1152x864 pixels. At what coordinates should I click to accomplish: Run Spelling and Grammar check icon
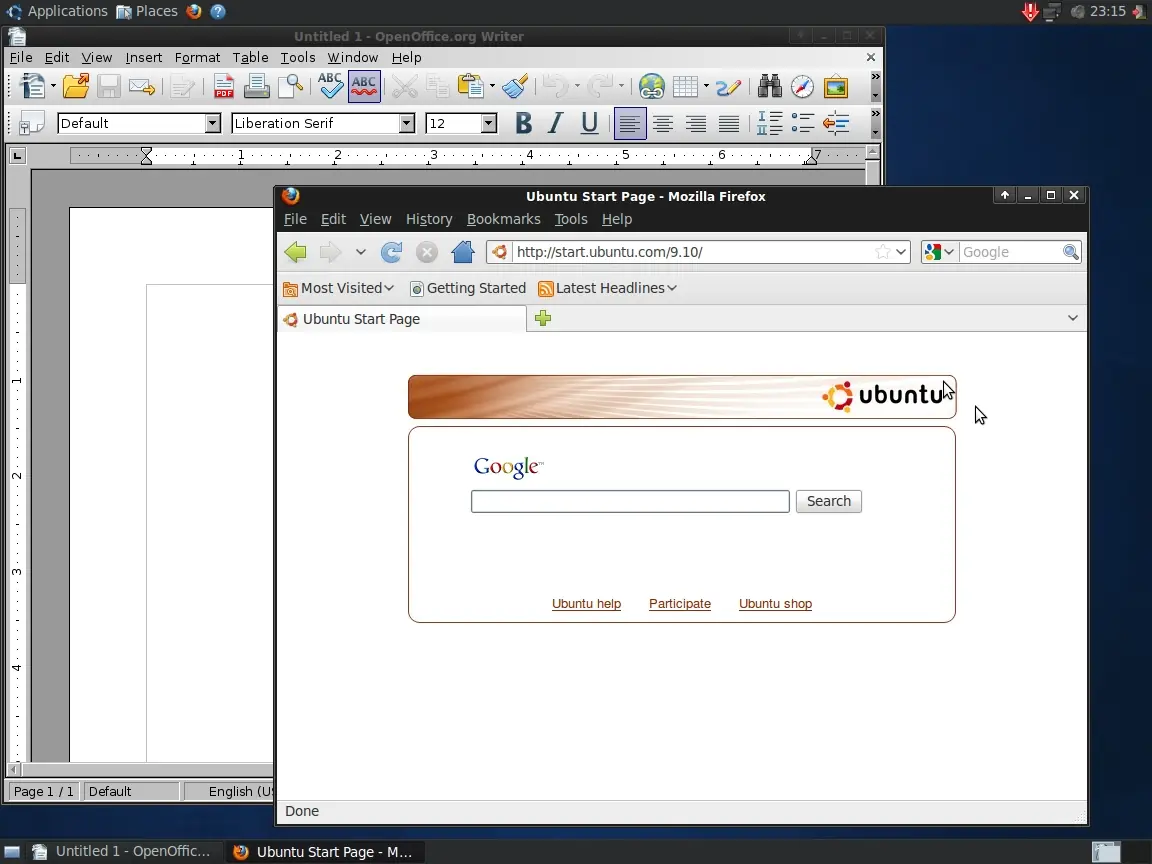coord(330,86)
